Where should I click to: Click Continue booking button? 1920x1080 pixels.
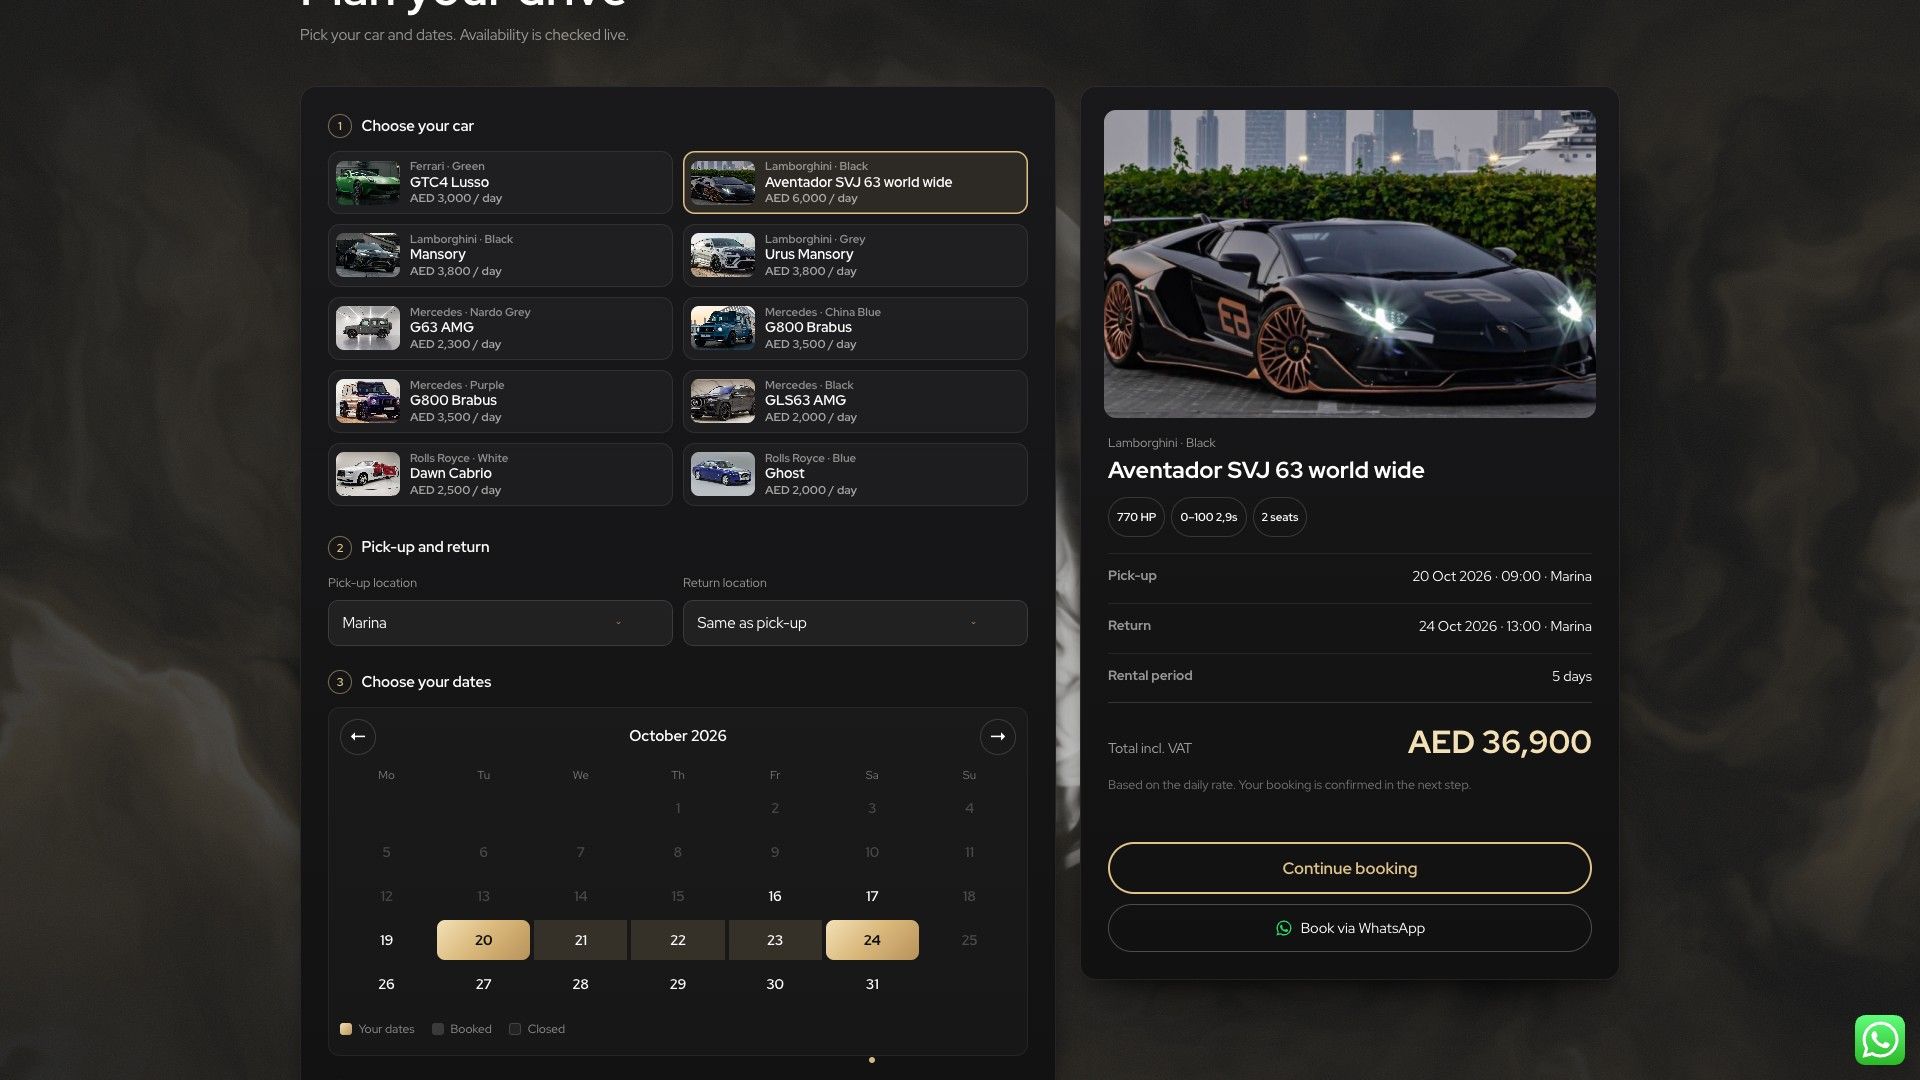[1349, 868]
